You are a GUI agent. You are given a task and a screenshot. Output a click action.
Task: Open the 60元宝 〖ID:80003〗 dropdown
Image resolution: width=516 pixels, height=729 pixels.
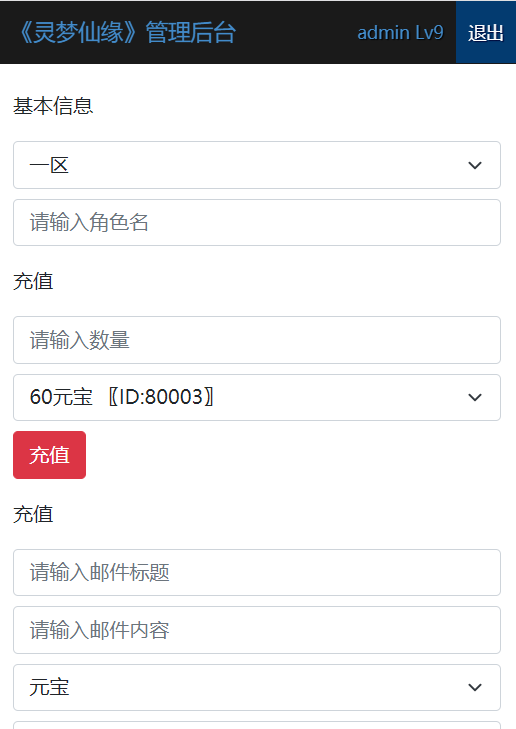point(257,398)
